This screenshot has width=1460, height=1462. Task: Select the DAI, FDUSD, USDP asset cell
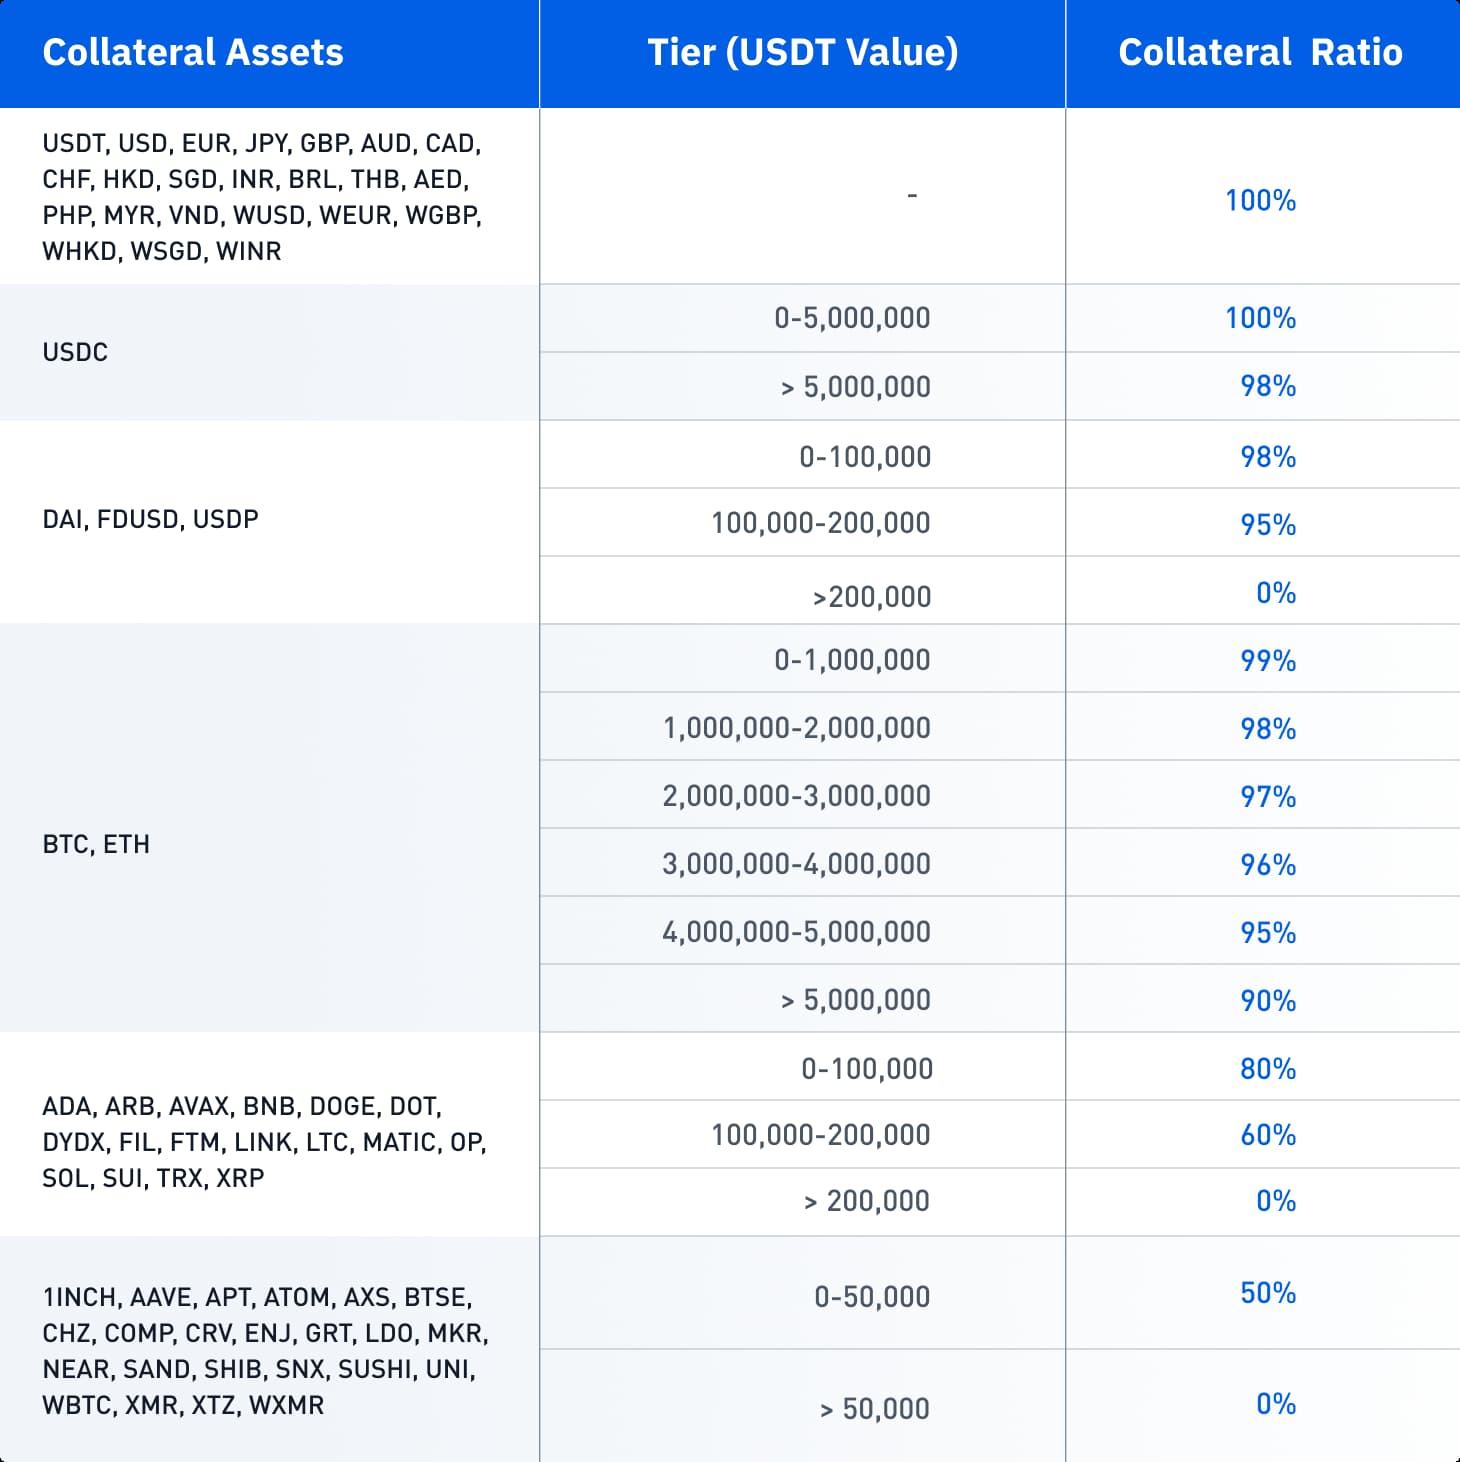[x=150, y=519]
